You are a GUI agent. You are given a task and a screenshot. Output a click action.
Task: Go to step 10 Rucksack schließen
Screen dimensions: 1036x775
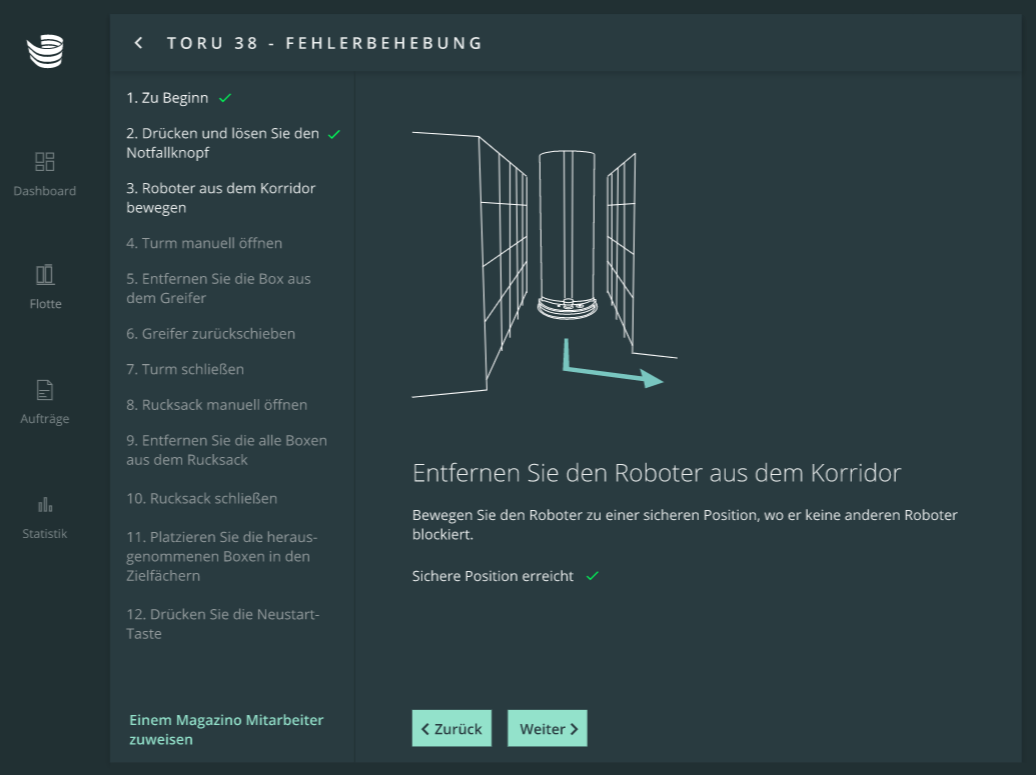[201, 498]
